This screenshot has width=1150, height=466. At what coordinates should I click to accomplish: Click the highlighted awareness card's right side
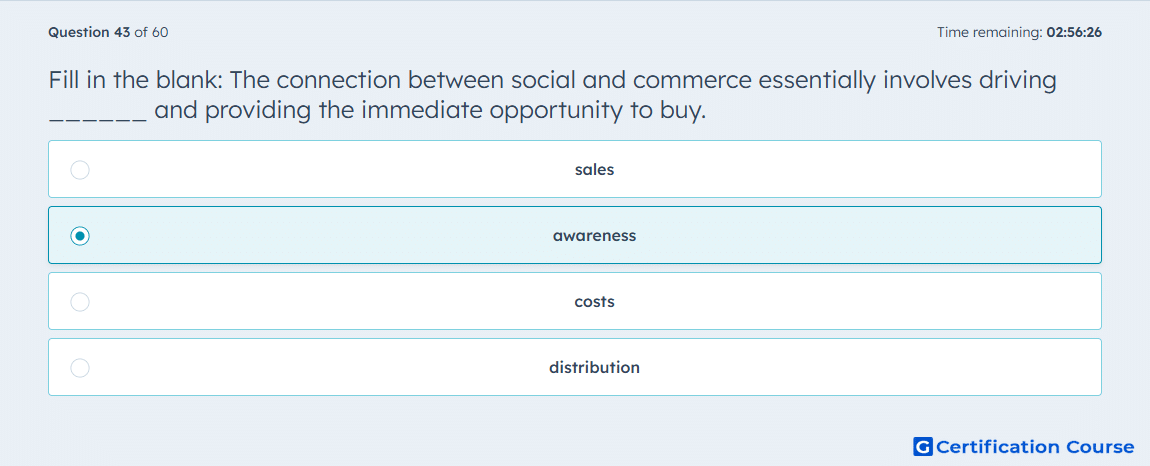click(x=880, y=236)
